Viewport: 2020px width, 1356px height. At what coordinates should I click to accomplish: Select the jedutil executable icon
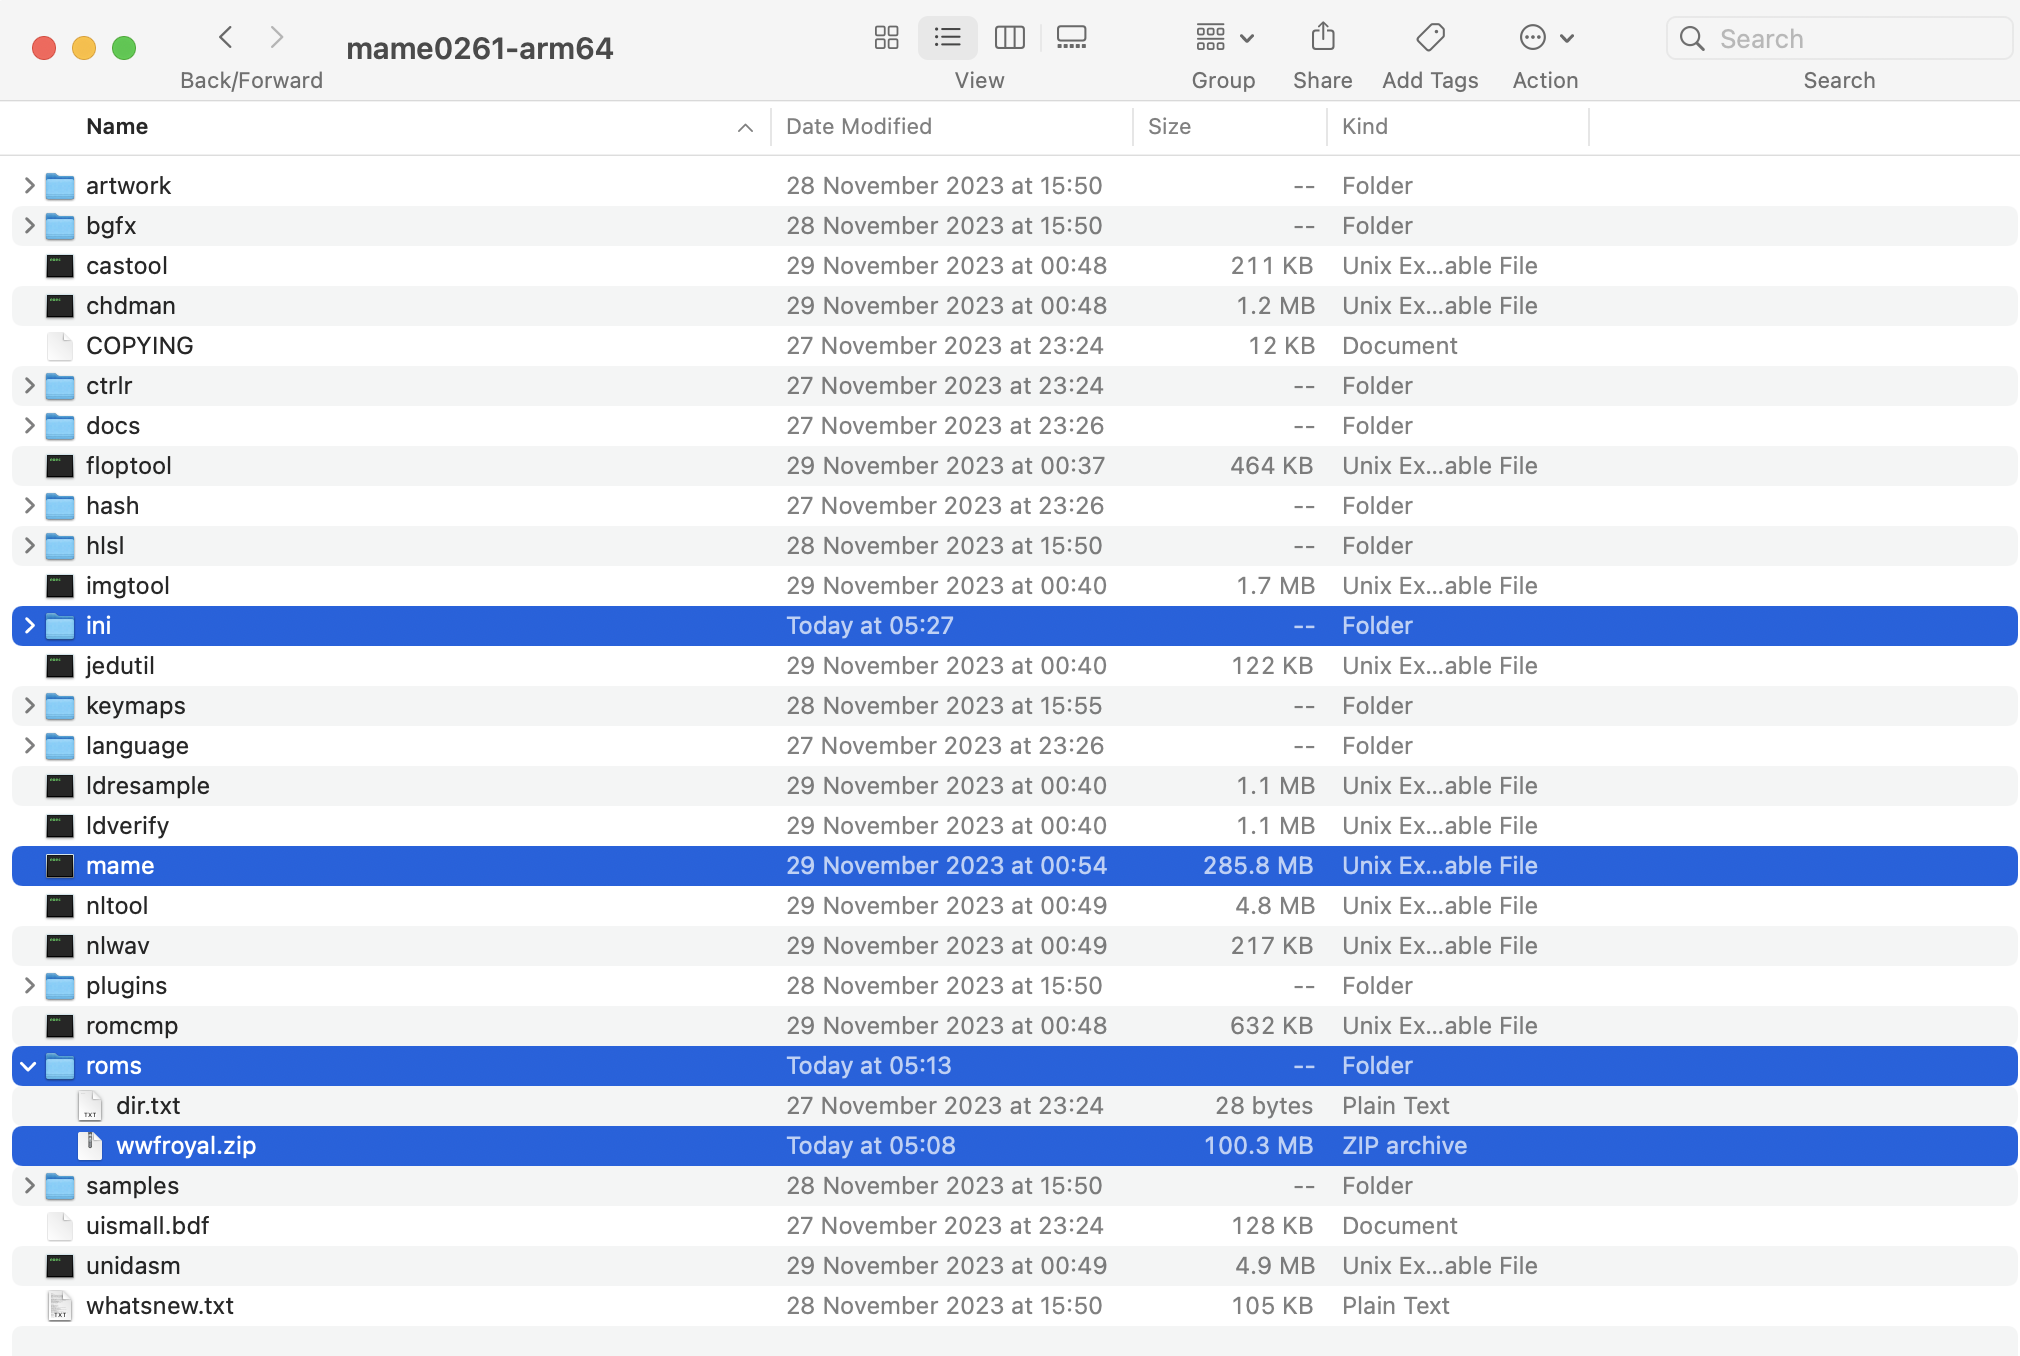point(60,666)
